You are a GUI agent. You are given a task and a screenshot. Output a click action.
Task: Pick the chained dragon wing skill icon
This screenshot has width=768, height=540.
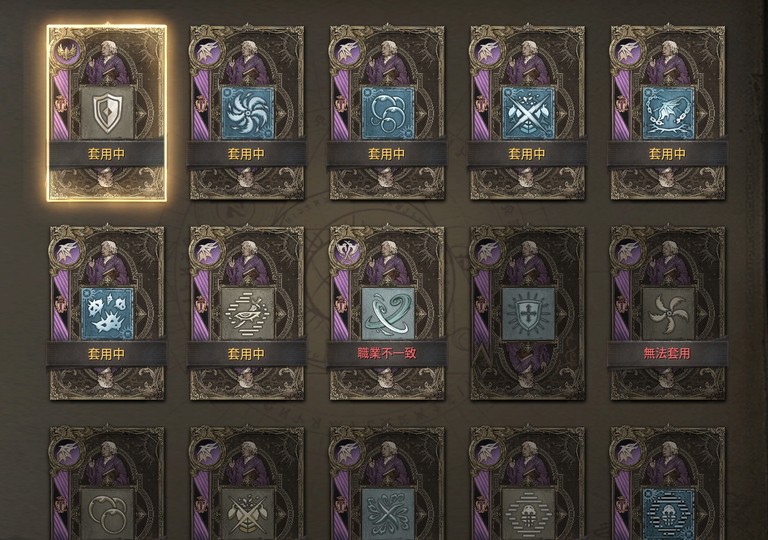[668, 113]
